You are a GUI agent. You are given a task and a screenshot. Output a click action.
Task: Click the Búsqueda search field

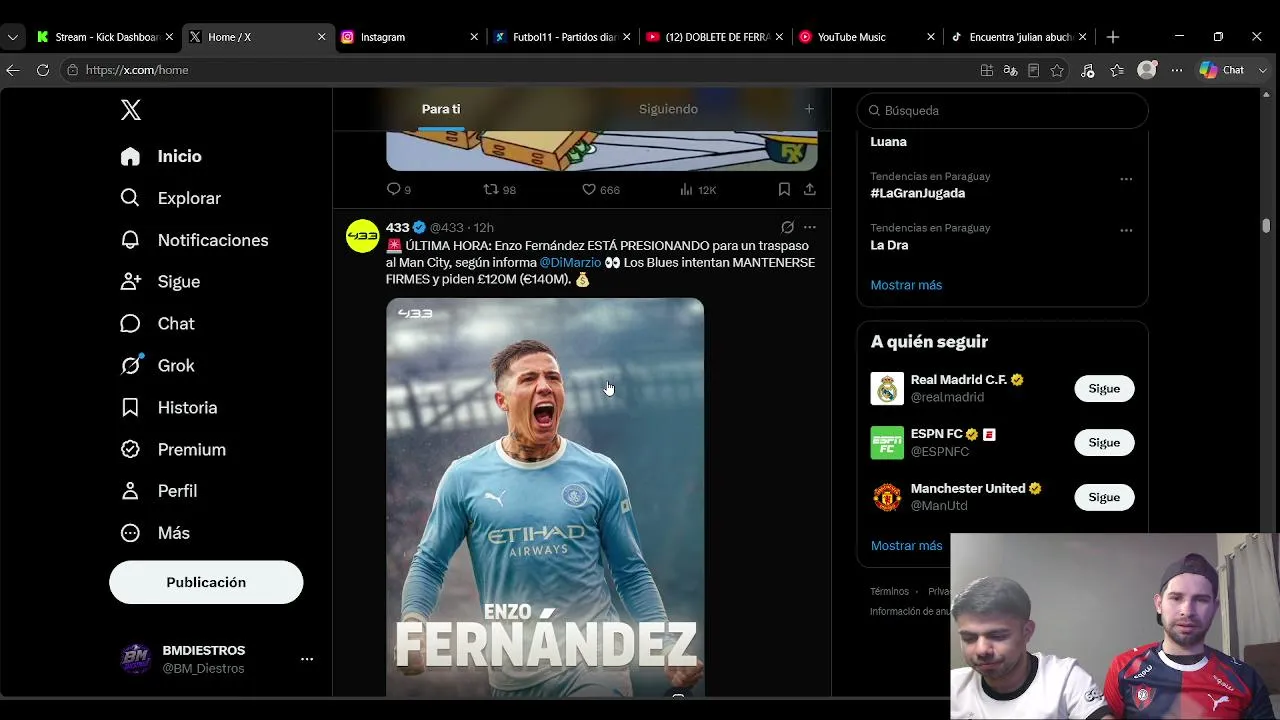coord(1002,110)
